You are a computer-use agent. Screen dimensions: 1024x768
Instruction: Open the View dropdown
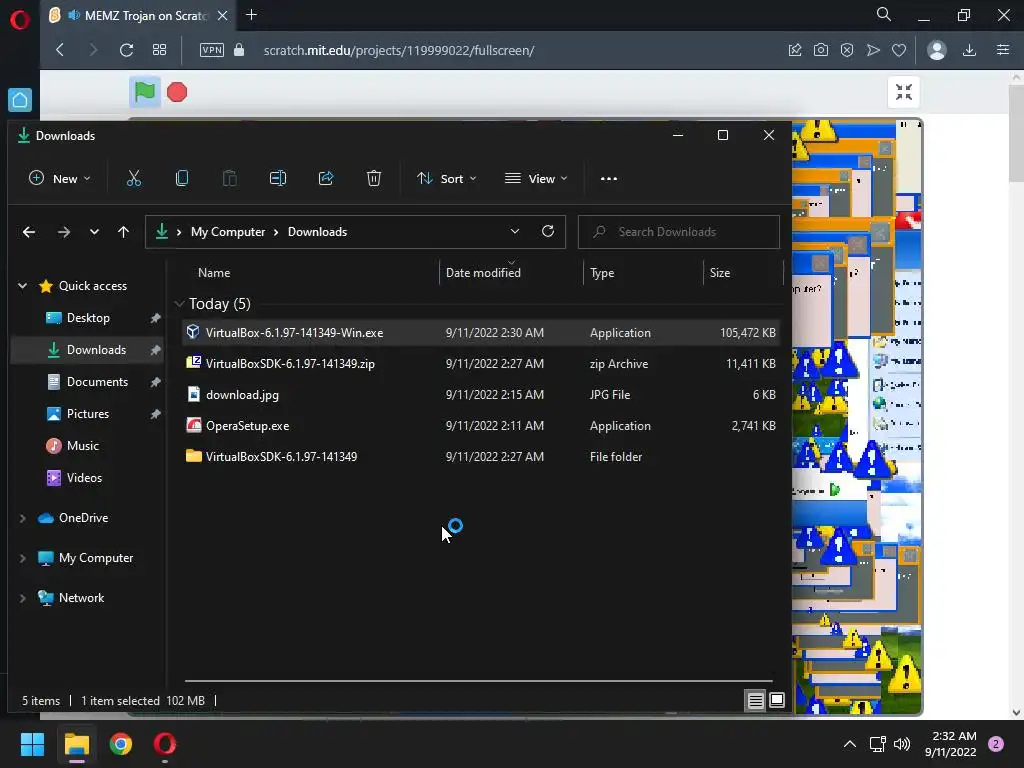point(536,178)
